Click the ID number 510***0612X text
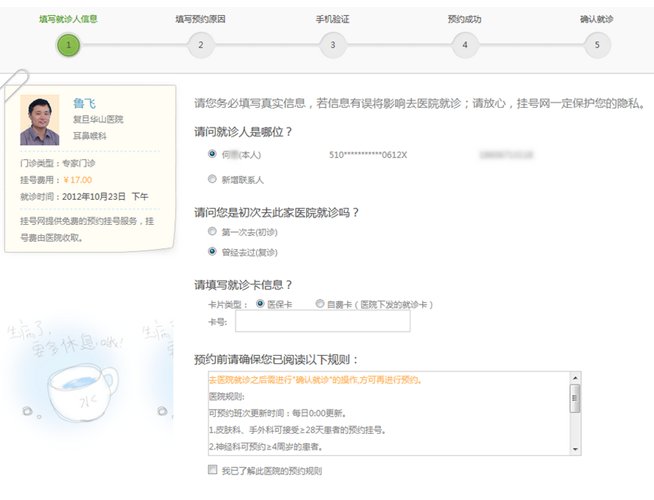 [x=368, y=155]
